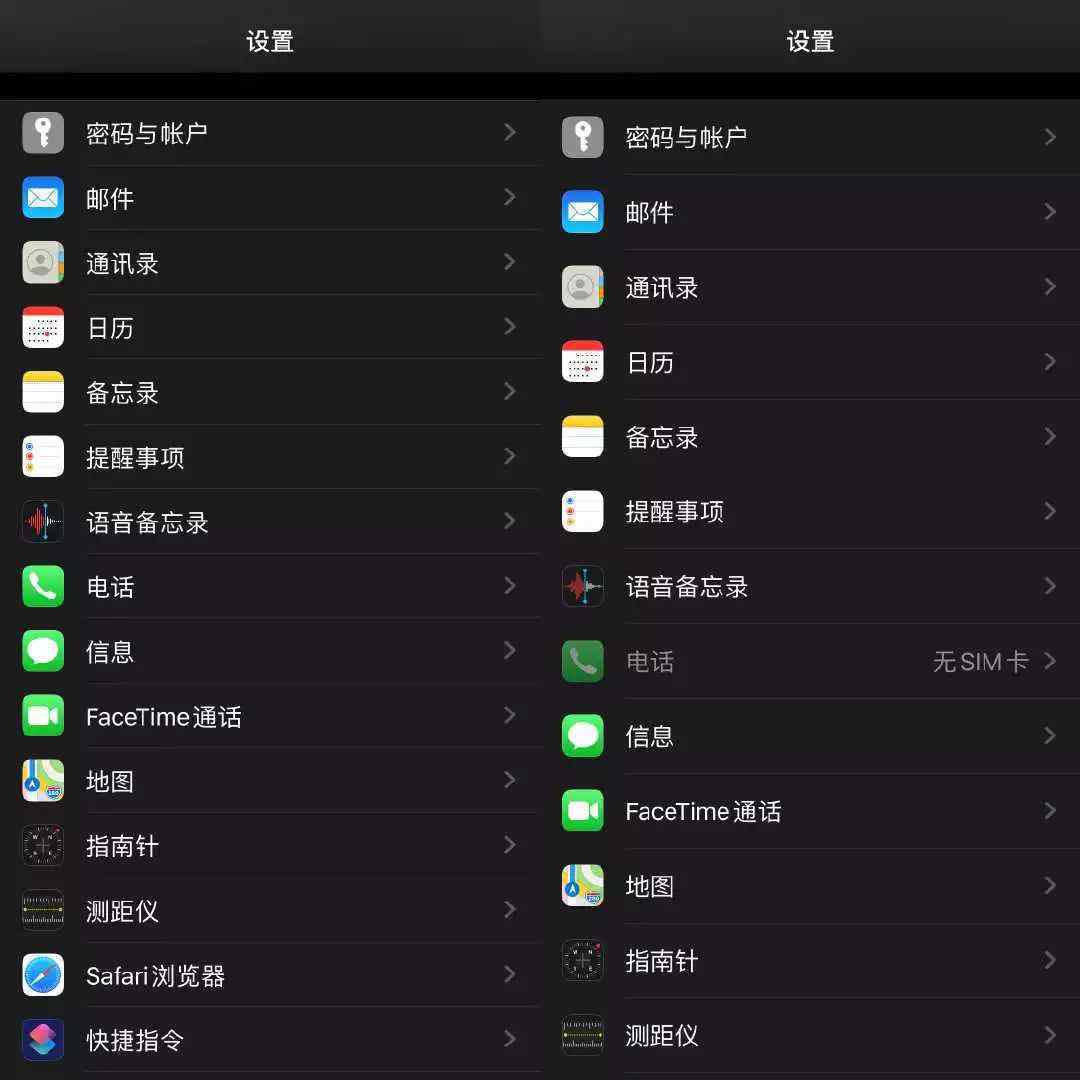This screenshot has width=1080, height=1080.
Task: Select 快捷指令 label
Action: 135,1040
